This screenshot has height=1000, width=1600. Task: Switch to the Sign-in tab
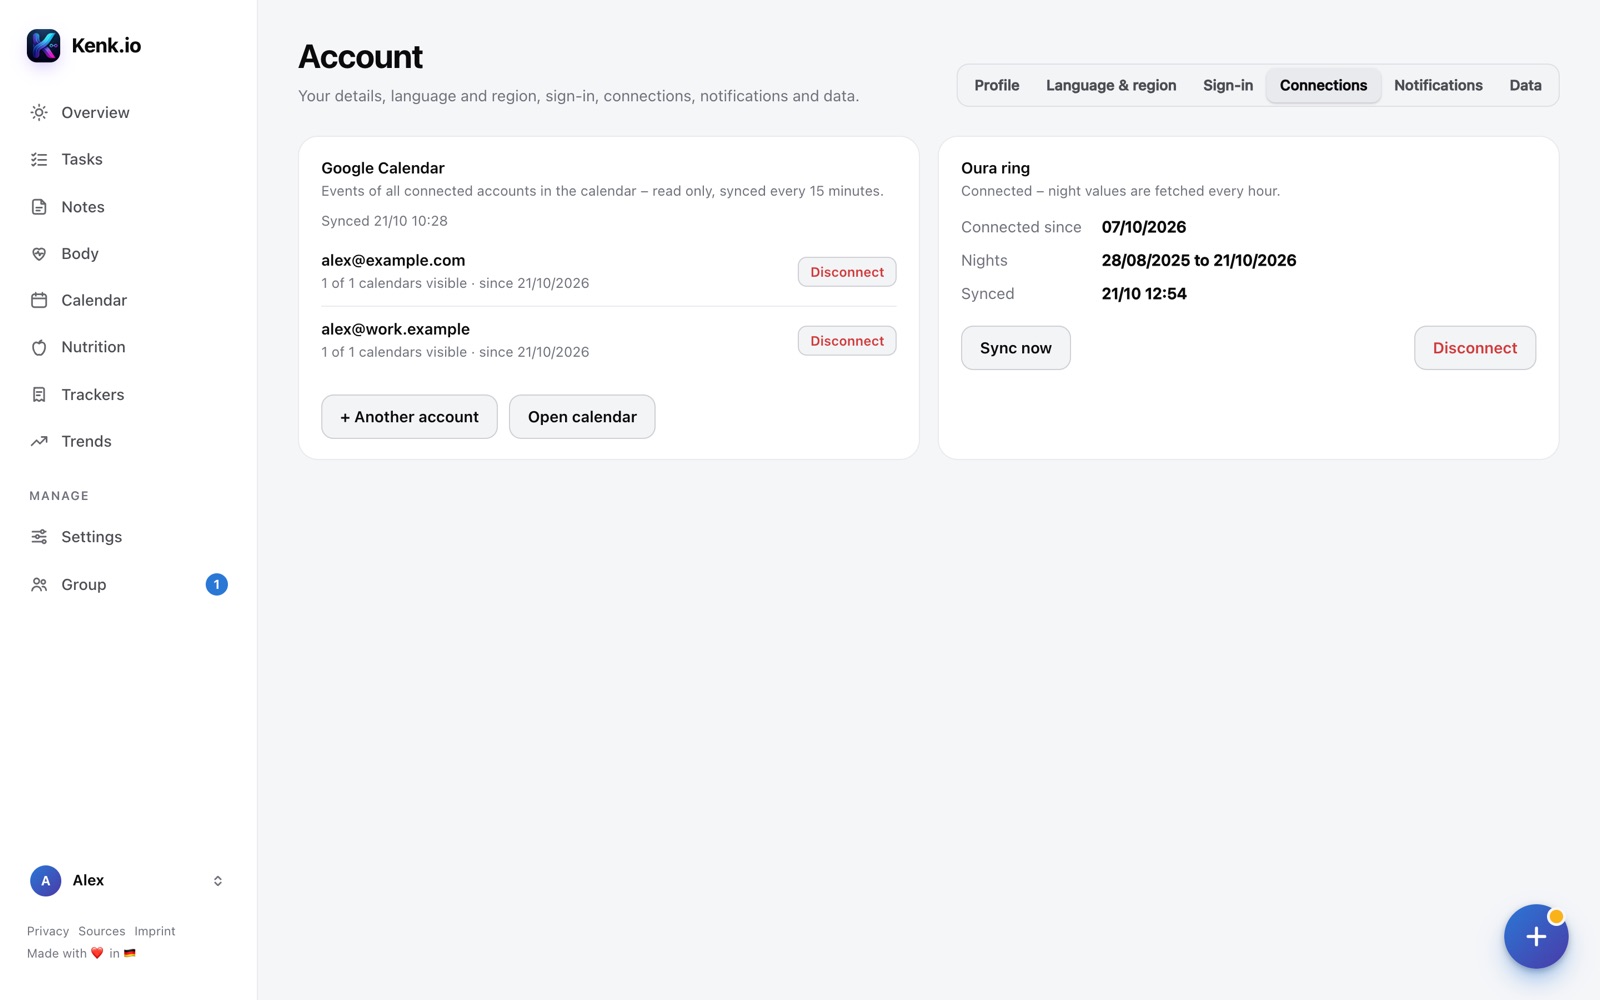(x=1228, y=86)
